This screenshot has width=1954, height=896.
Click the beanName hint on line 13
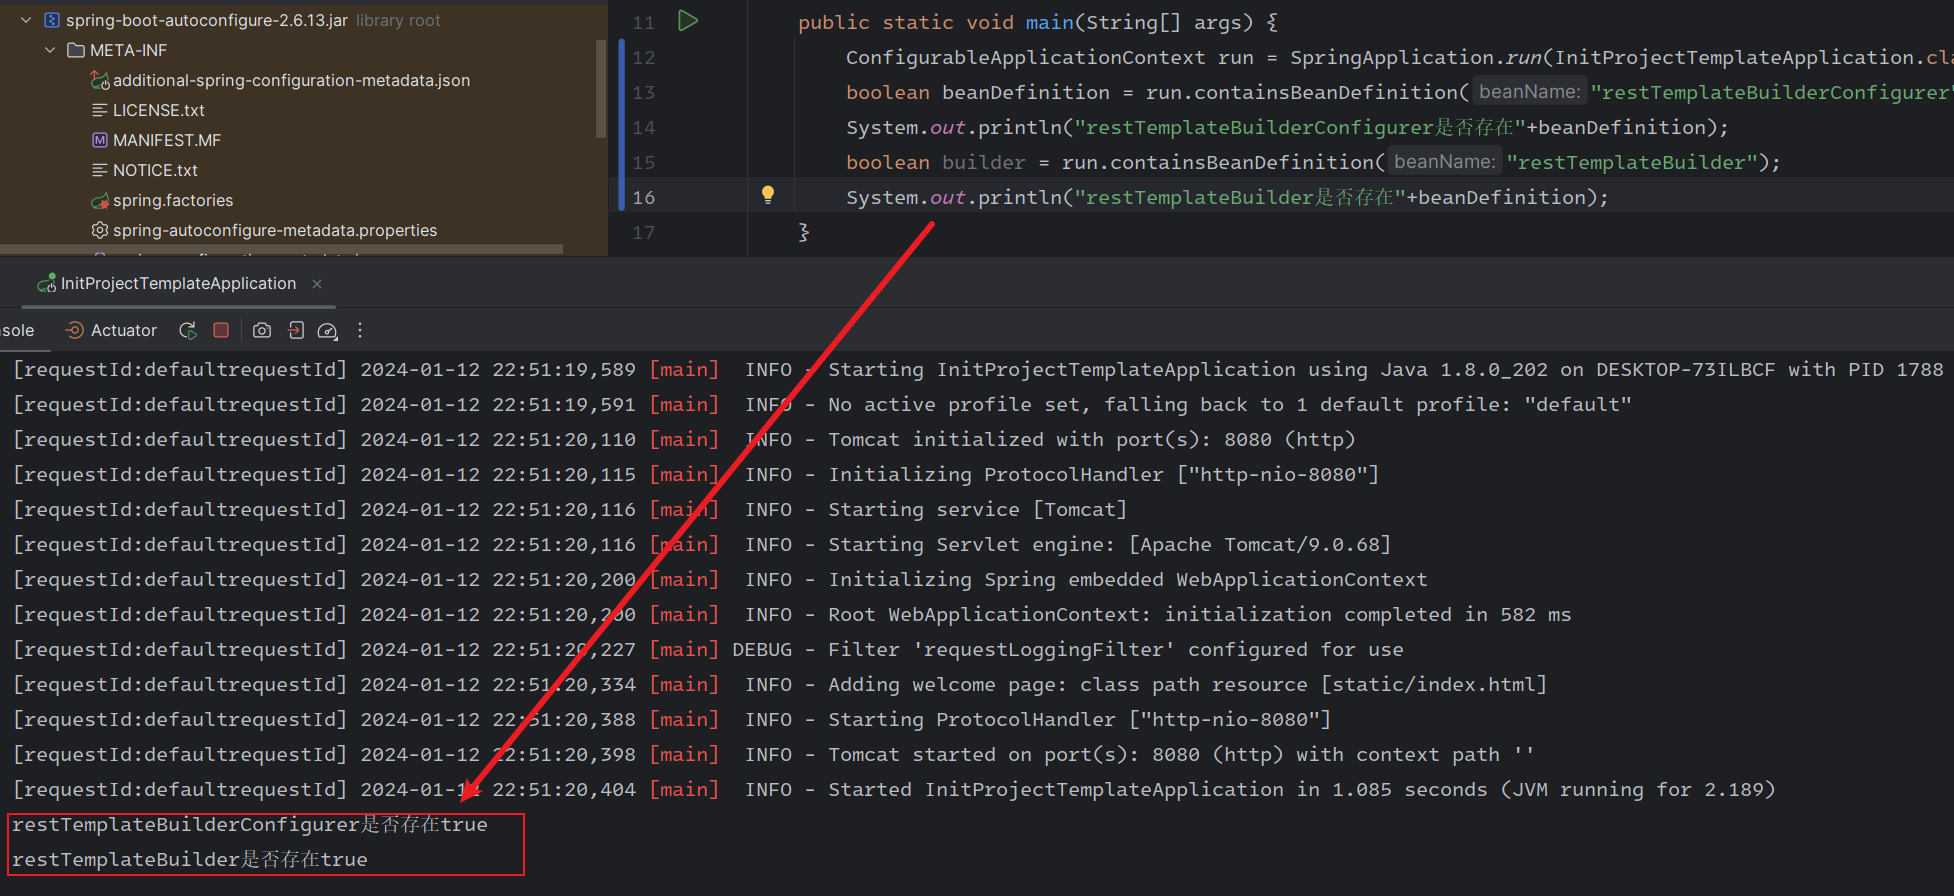click(1530, 92)
